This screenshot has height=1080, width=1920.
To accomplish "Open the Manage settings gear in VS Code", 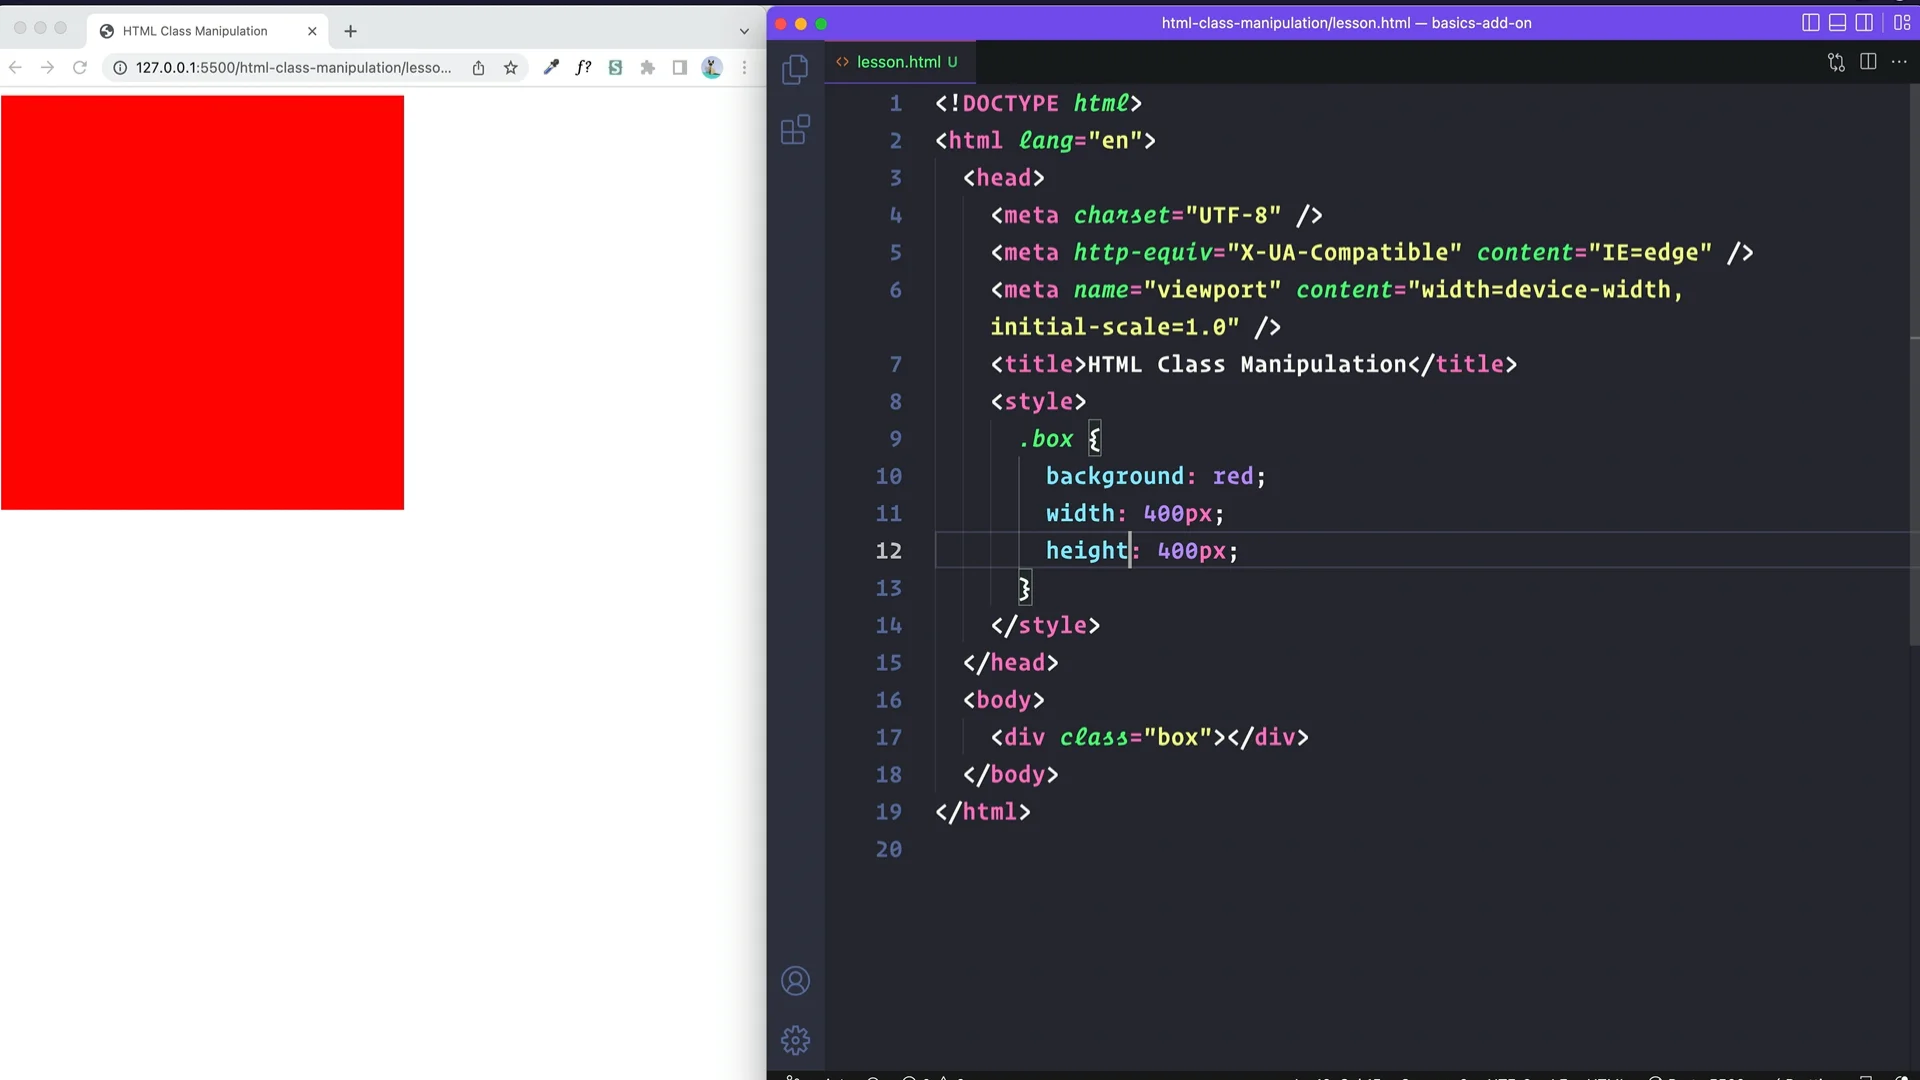I will (795, 1039).
